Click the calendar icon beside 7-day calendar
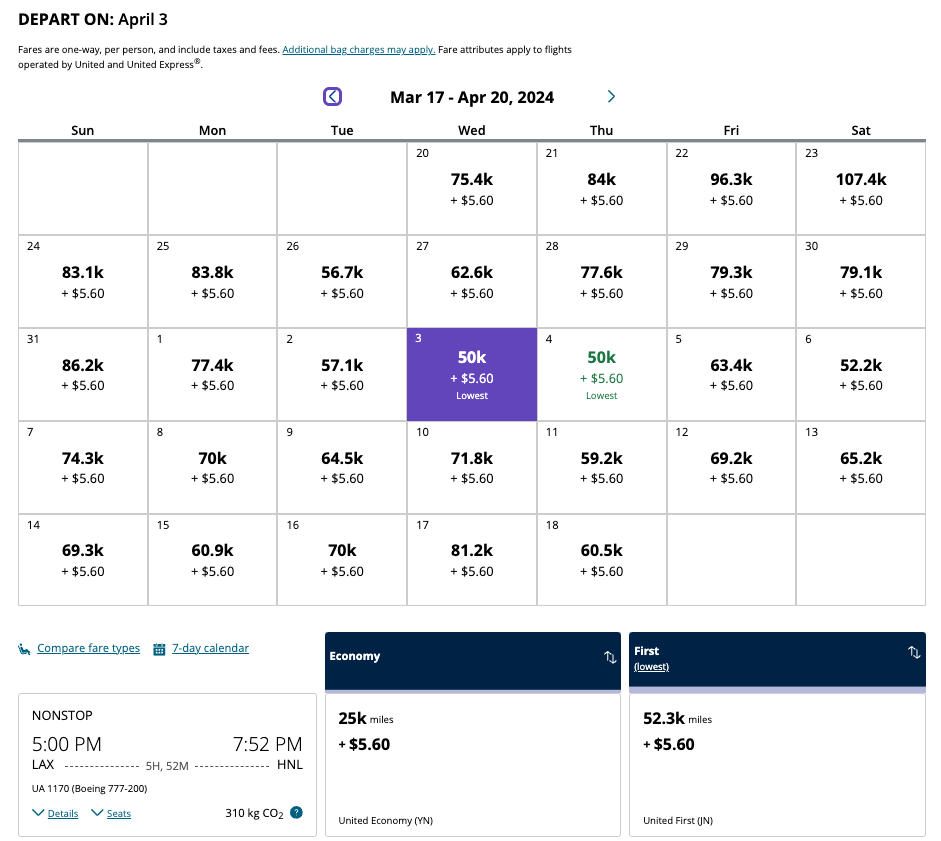 point(158,648)
